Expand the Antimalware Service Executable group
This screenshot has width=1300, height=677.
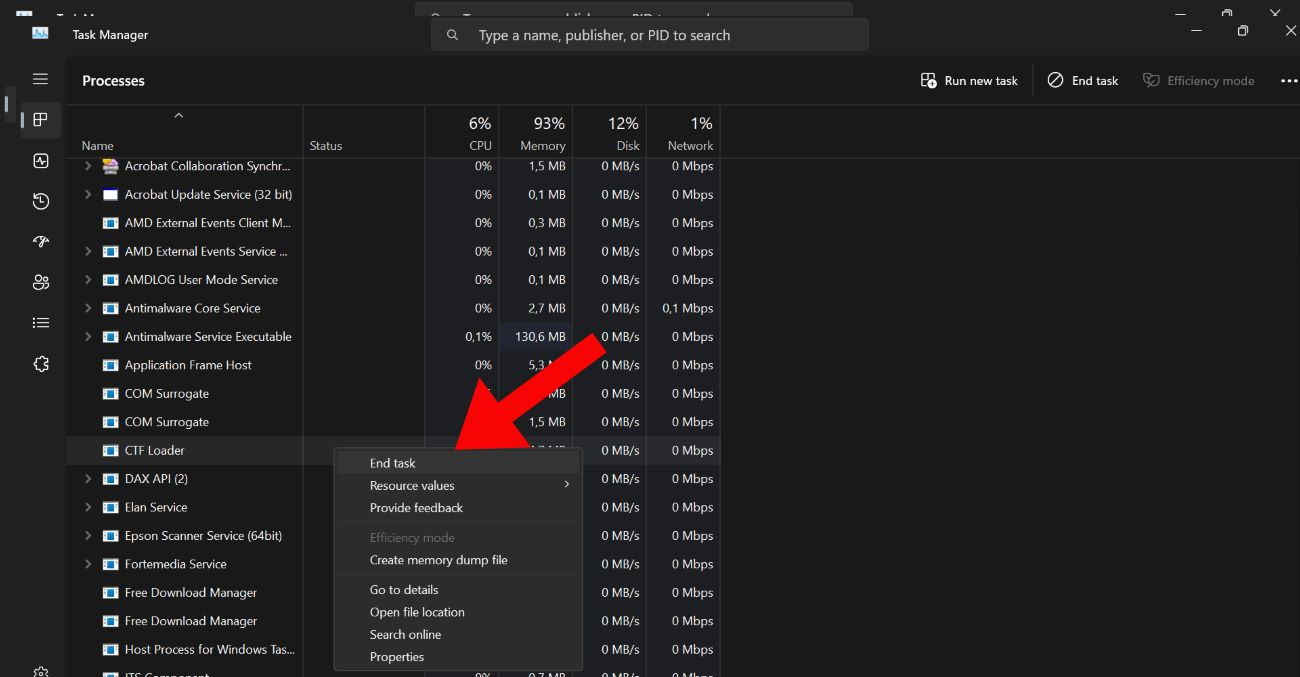click(88, 337)
